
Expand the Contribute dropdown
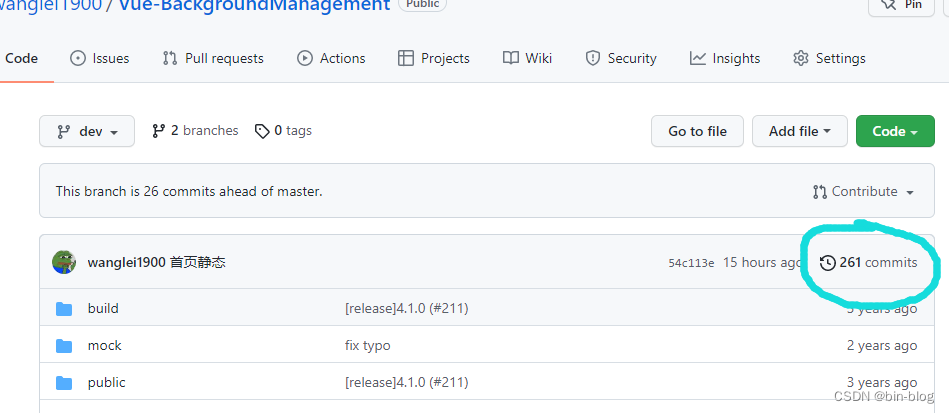point(863,192)
